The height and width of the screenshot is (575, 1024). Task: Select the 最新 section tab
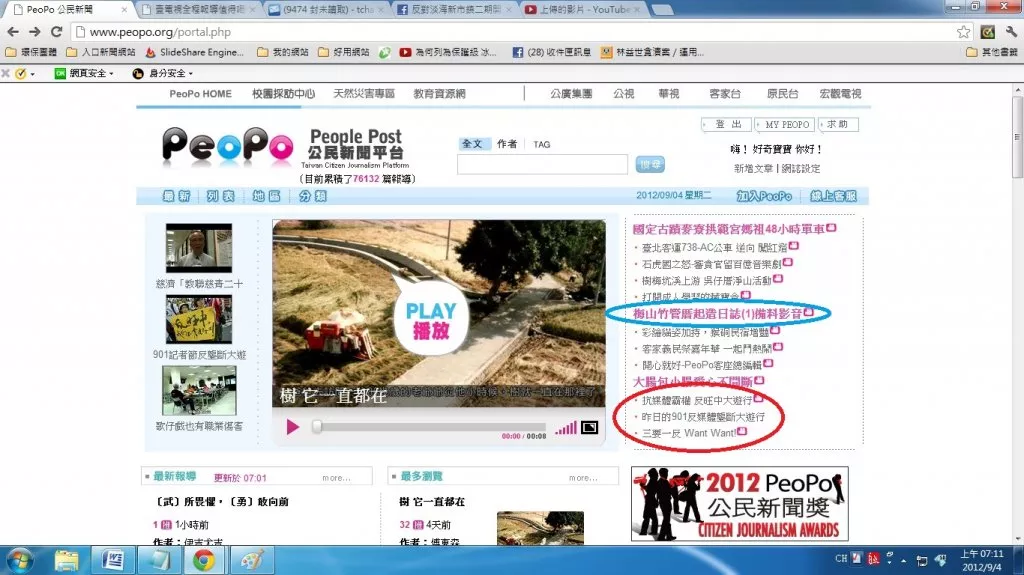pyautogui.click(x=176, y=196)
